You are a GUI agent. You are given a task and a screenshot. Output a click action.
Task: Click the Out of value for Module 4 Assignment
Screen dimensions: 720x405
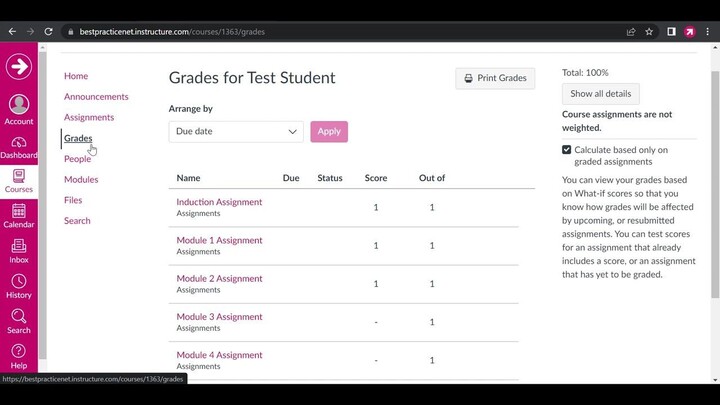click(432, 360)
